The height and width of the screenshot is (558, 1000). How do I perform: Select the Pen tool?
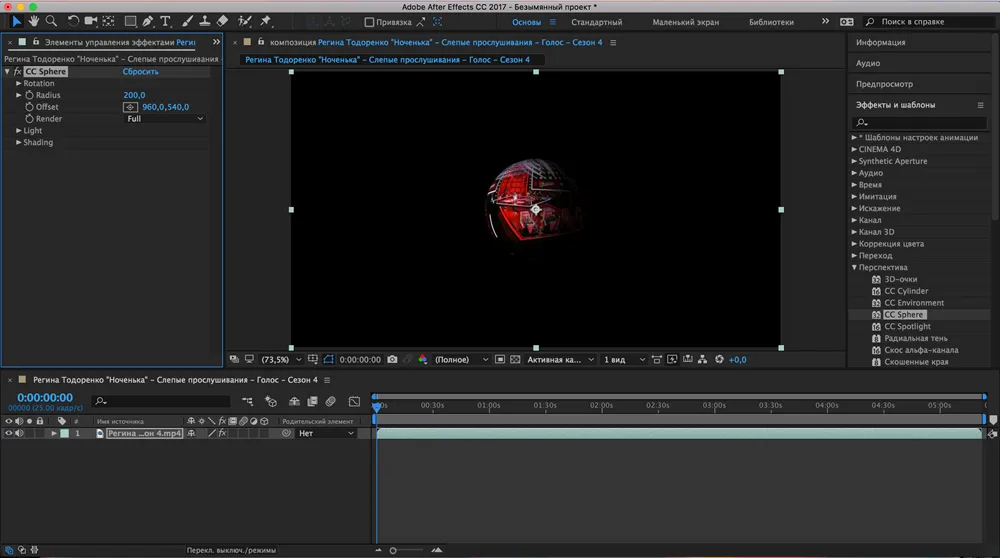point(148,21)
